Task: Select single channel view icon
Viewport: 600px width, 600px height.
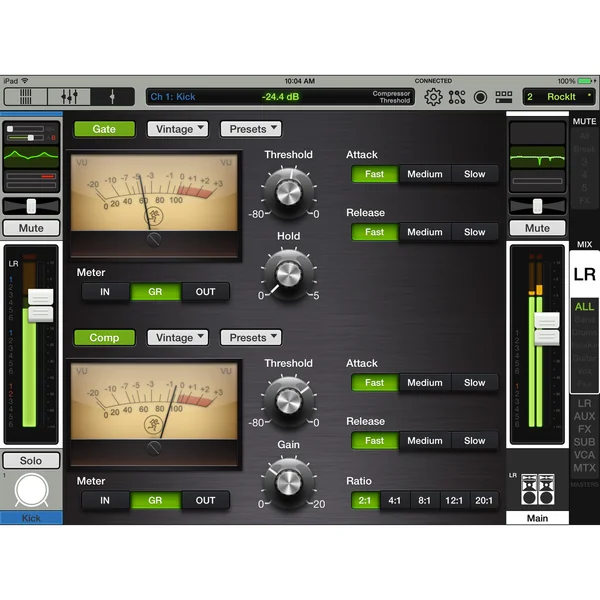Action: 112,96
